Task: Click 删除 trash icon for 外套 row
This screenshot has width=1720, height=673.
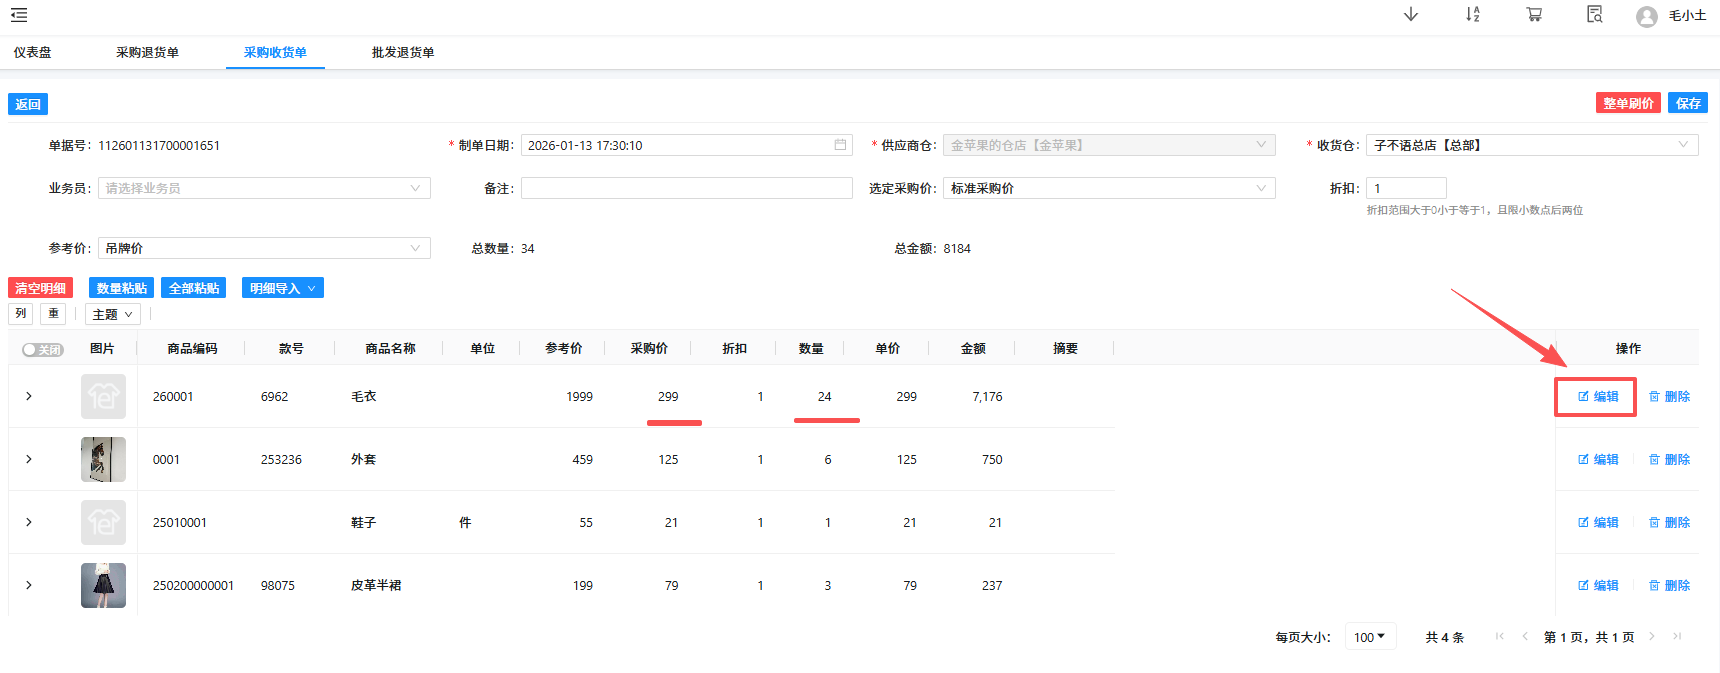Action: tap(1655, 460)
